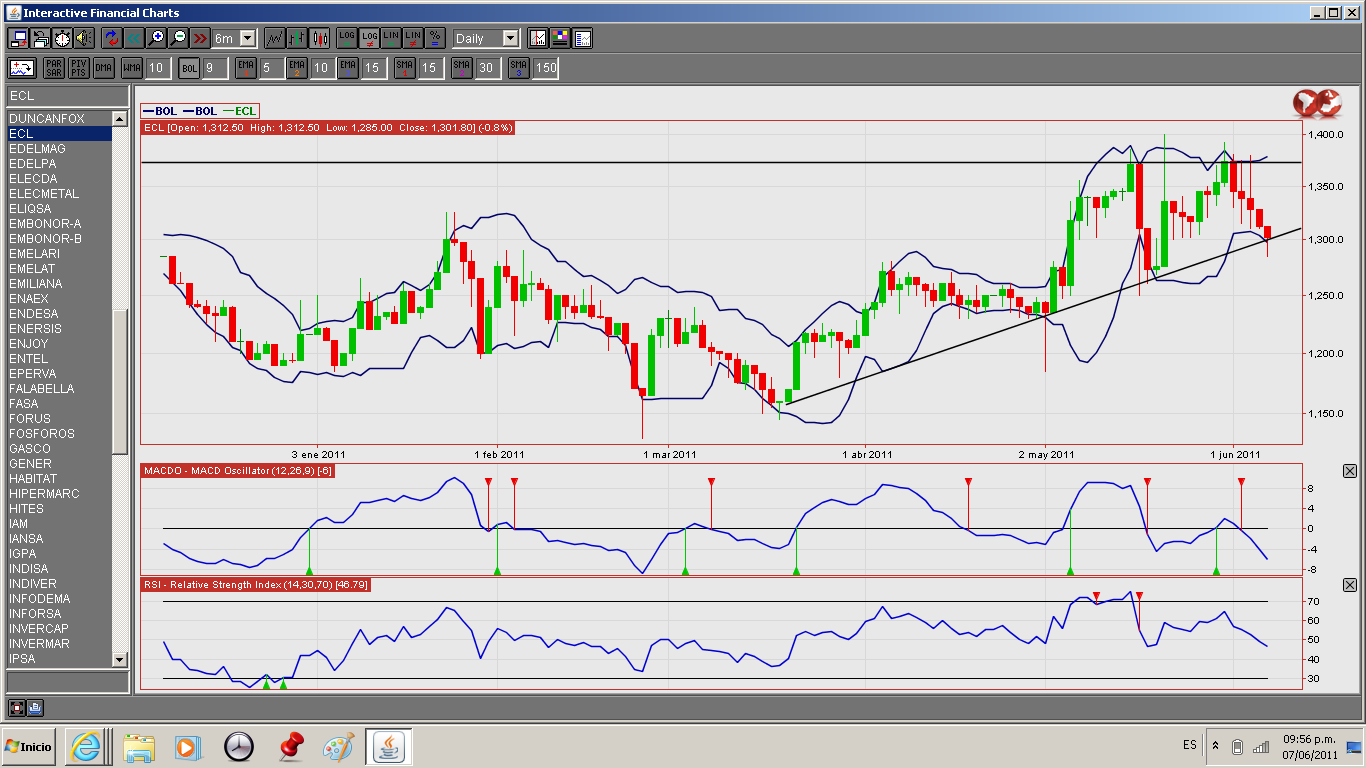Viewport: 1366px width, 768px height.
Task: Select ENDESA in the symbol list
Action: [59, 314]
